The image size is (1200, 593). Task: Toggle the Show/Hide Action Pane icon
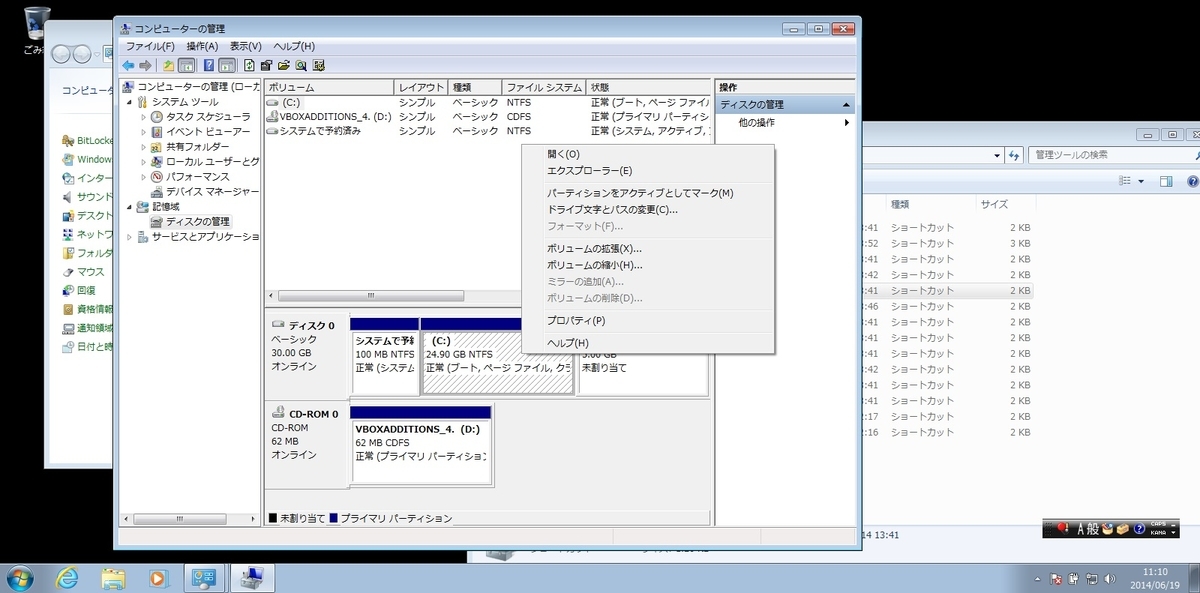227,65
